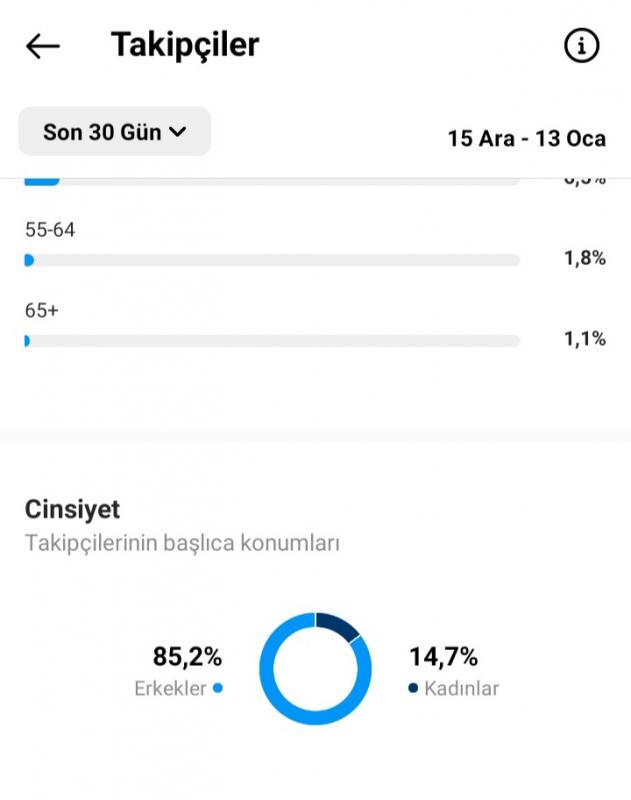This screenshot has height=800, width=631.
Task: Open the info circle icon
Action: click(x=582, y=46)
